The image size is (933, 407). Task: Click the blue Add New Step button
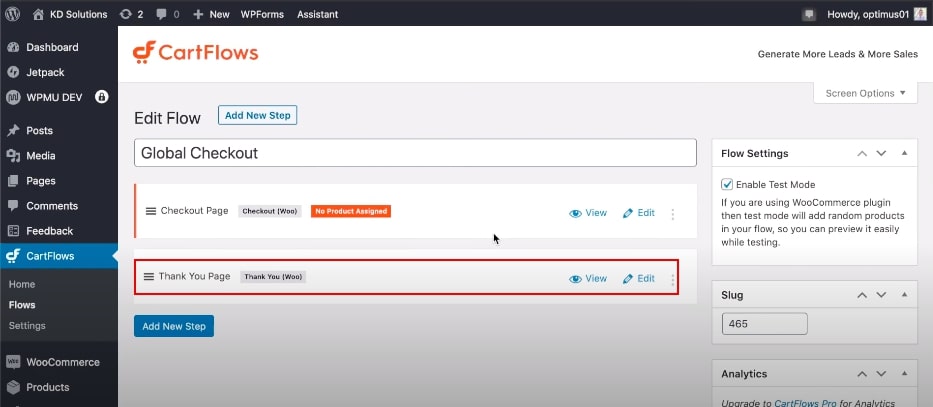click(174, 326)
